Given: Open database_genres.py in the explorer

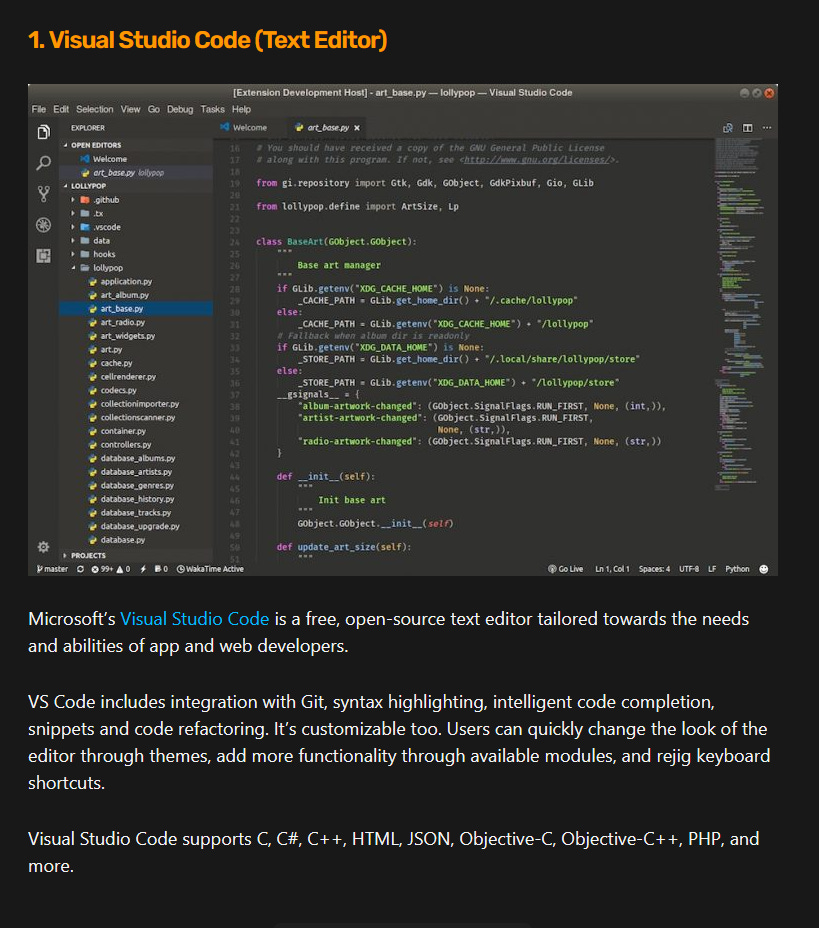Looking at the screenshot, I should pyautogui.click(x=137, y=486).
